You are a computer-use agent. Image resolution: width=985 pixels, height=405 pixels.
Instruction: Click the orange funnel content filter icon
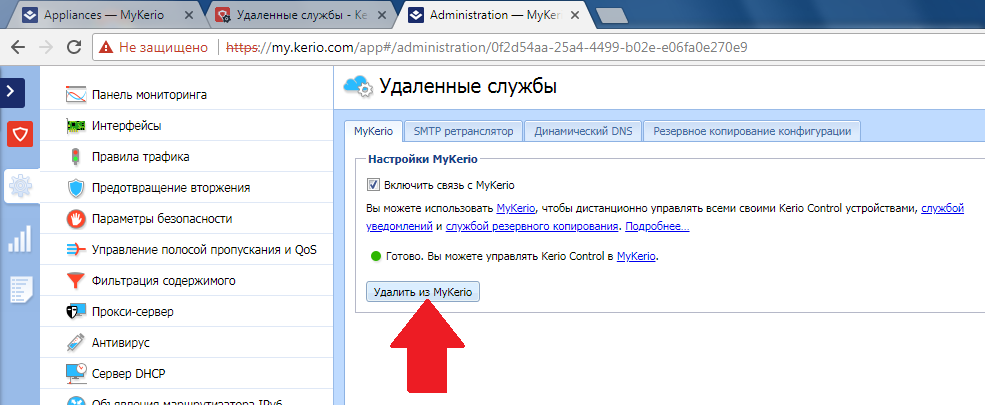(76, 281)
